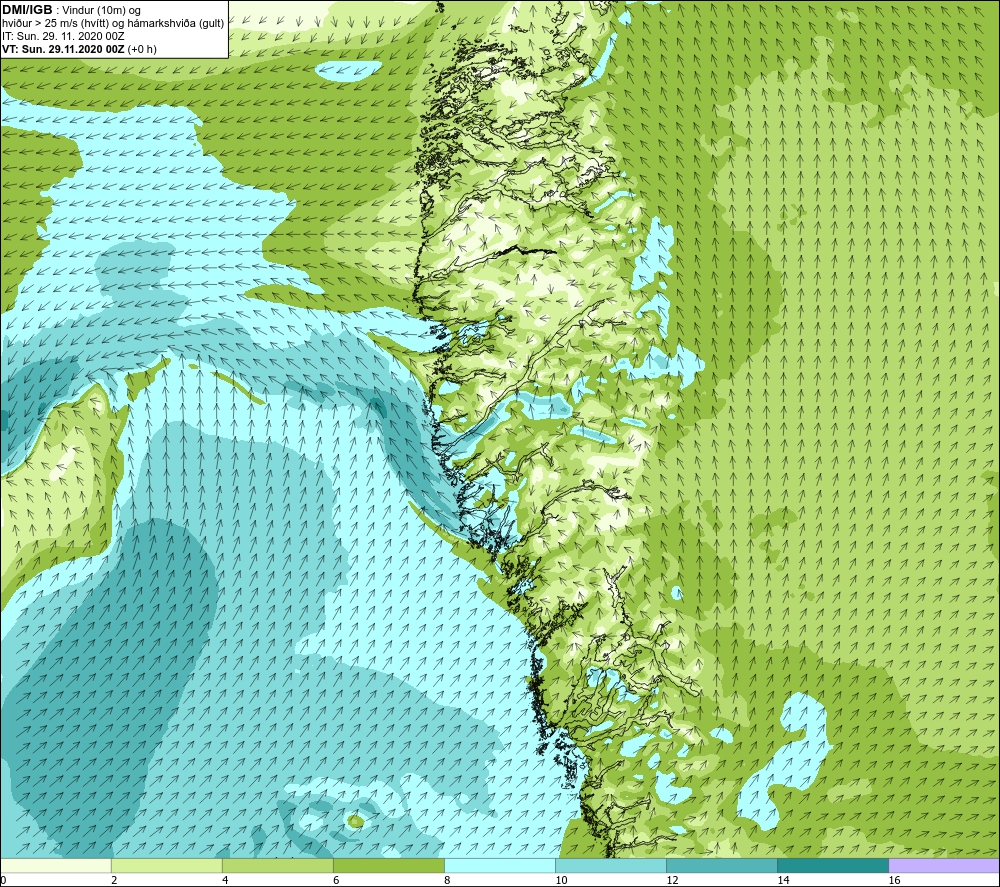This screenshot has height=887, width=1000.
Task: Click the scale label '10'
Action: coord(561,880)
